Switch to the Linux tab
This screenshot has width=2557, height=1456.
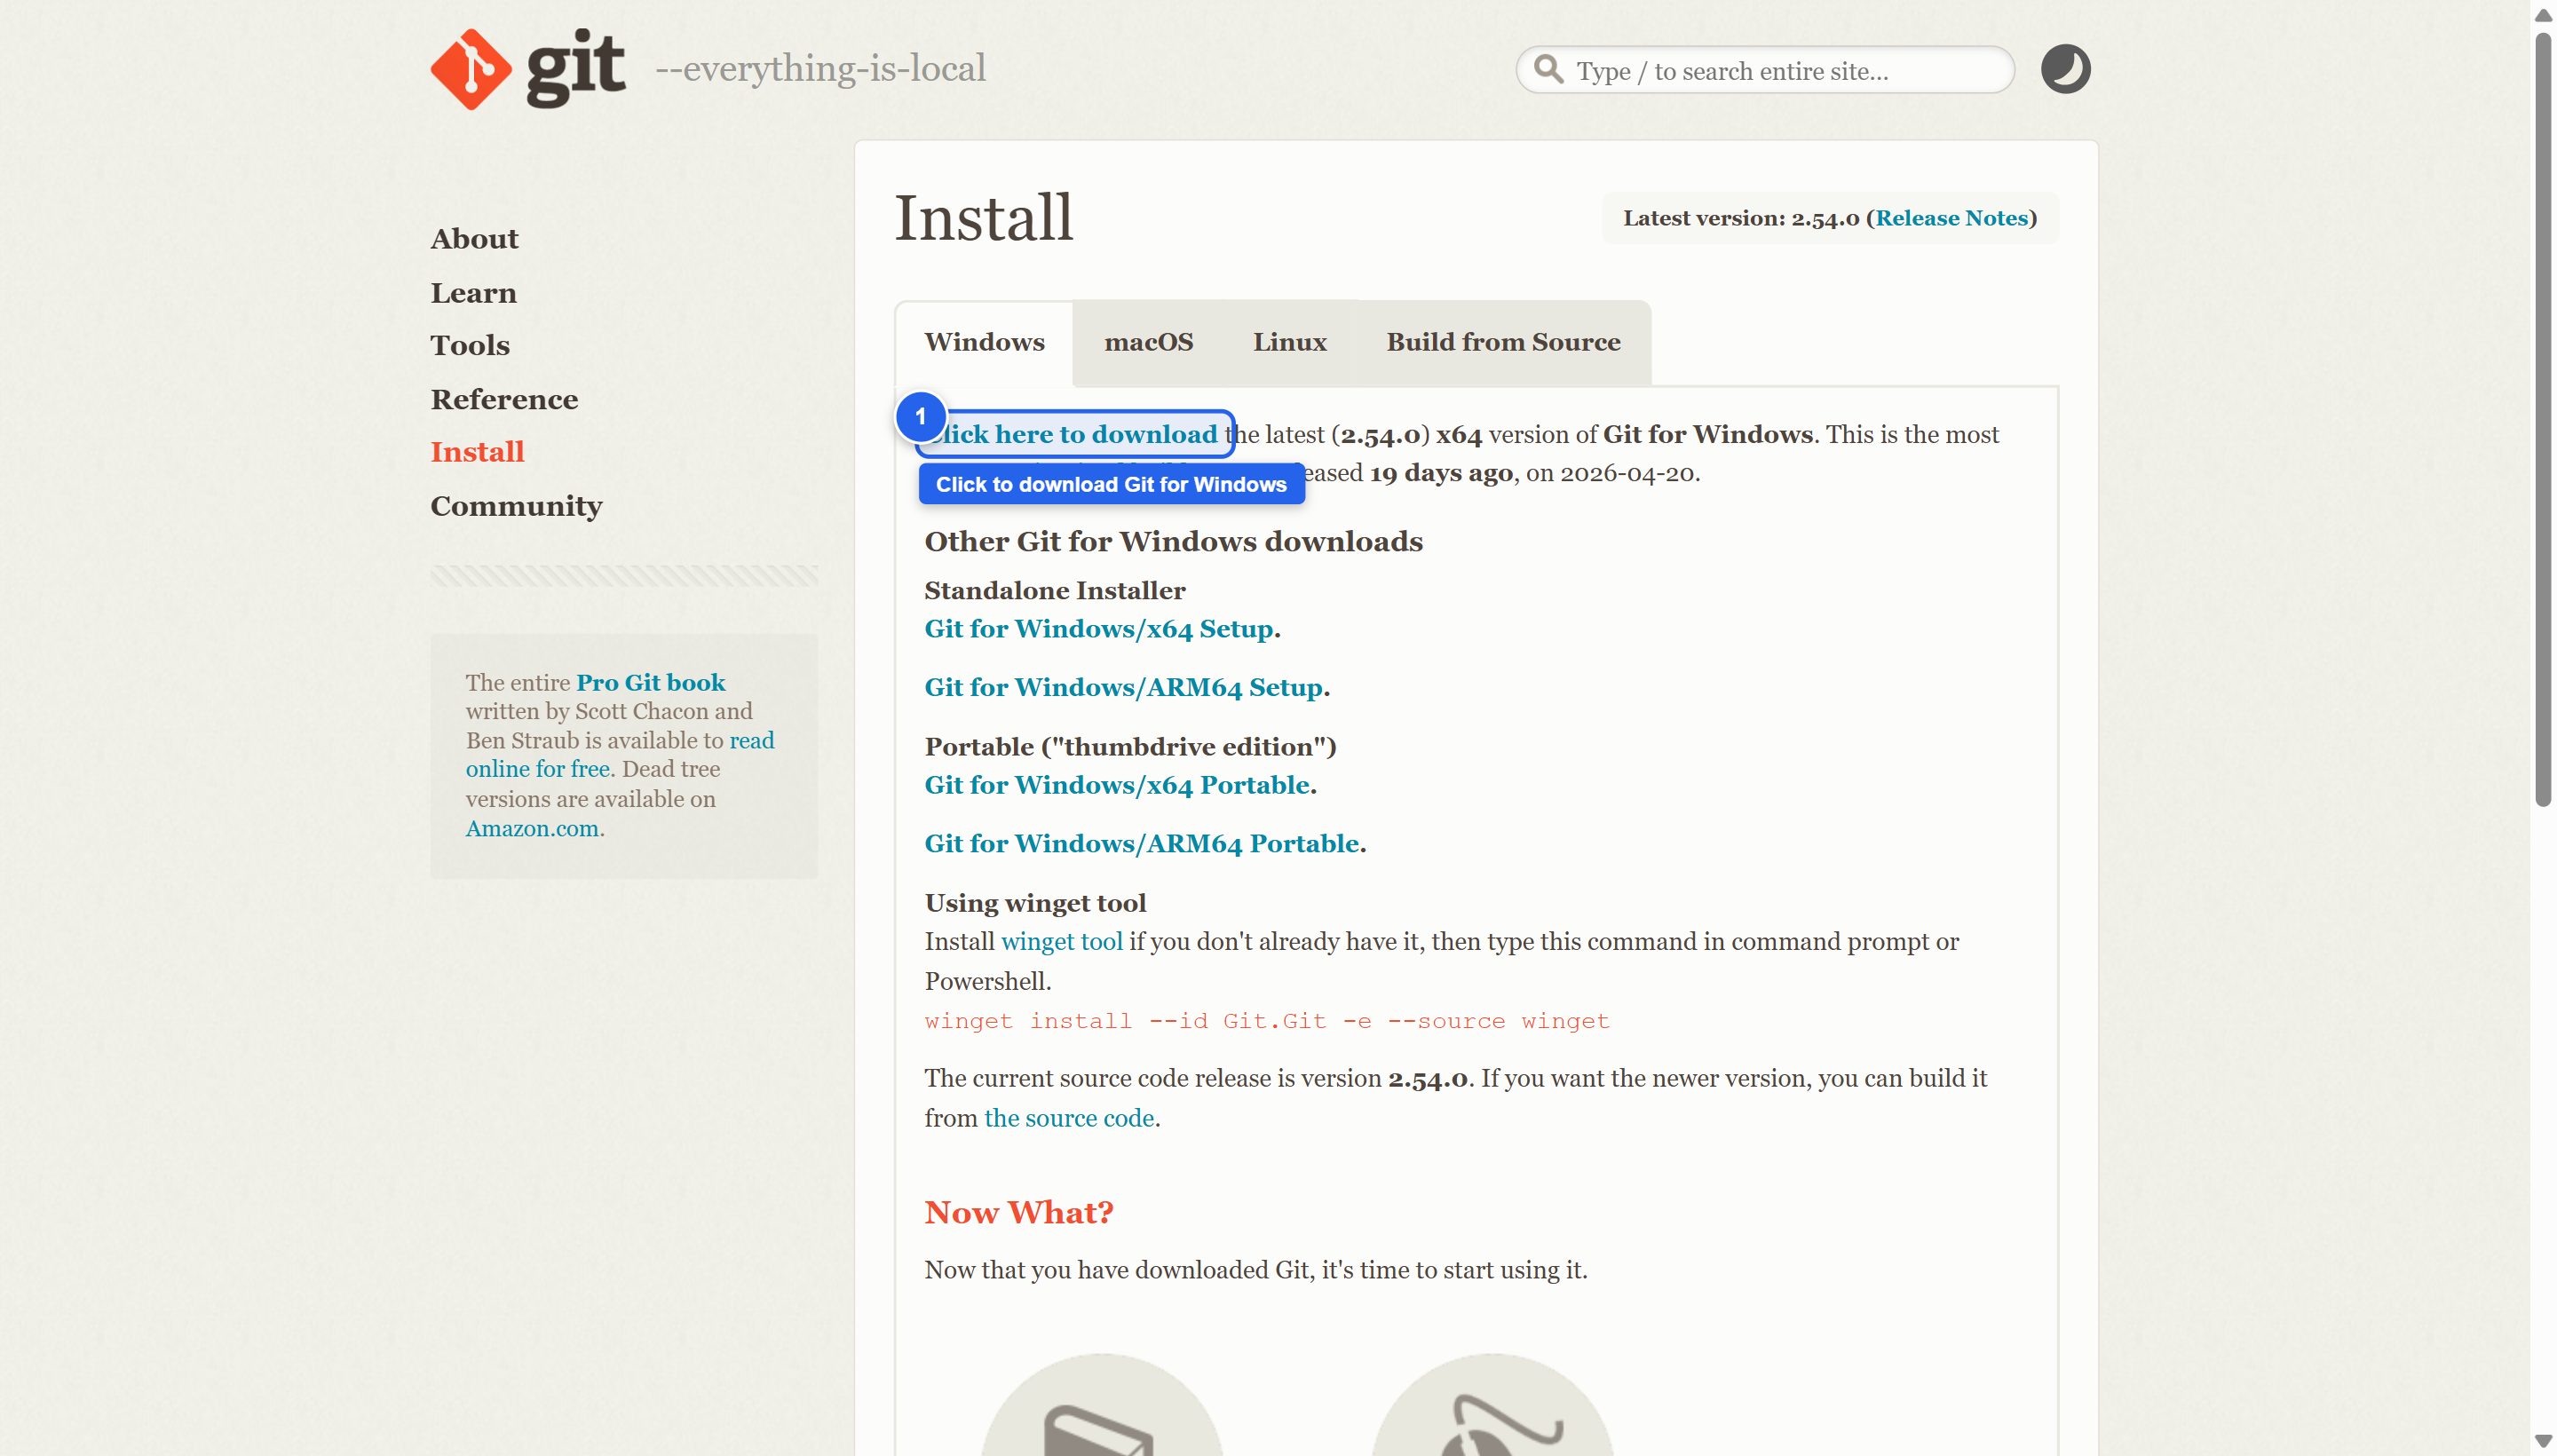pos(1289,342)
